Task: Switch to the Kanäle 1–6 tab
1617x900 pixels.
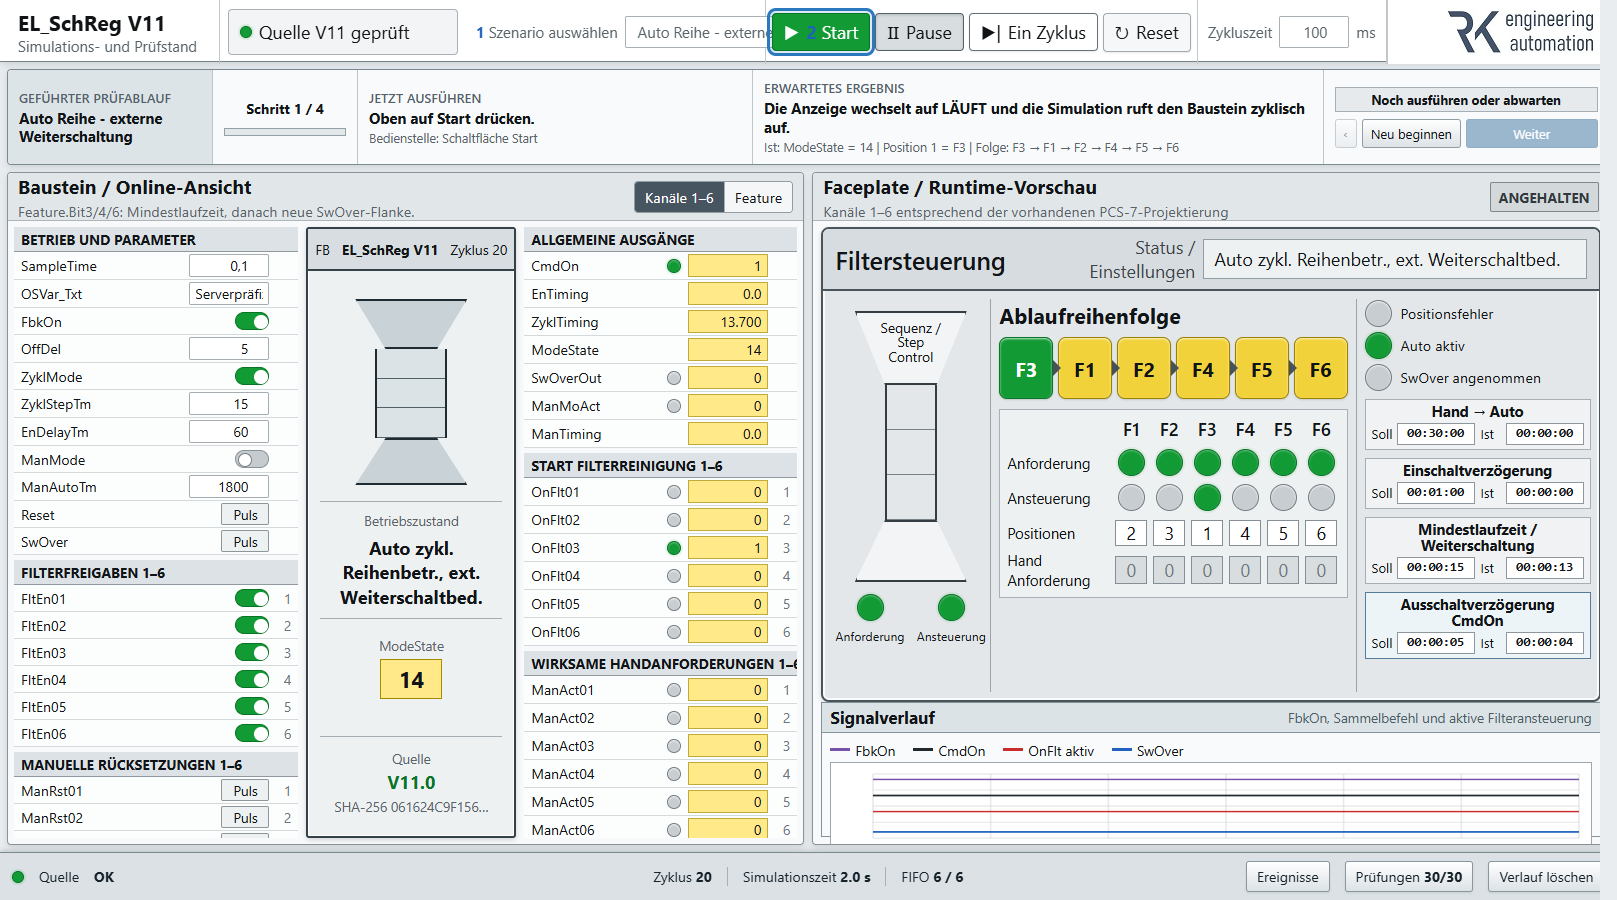Action: [679, 198]
